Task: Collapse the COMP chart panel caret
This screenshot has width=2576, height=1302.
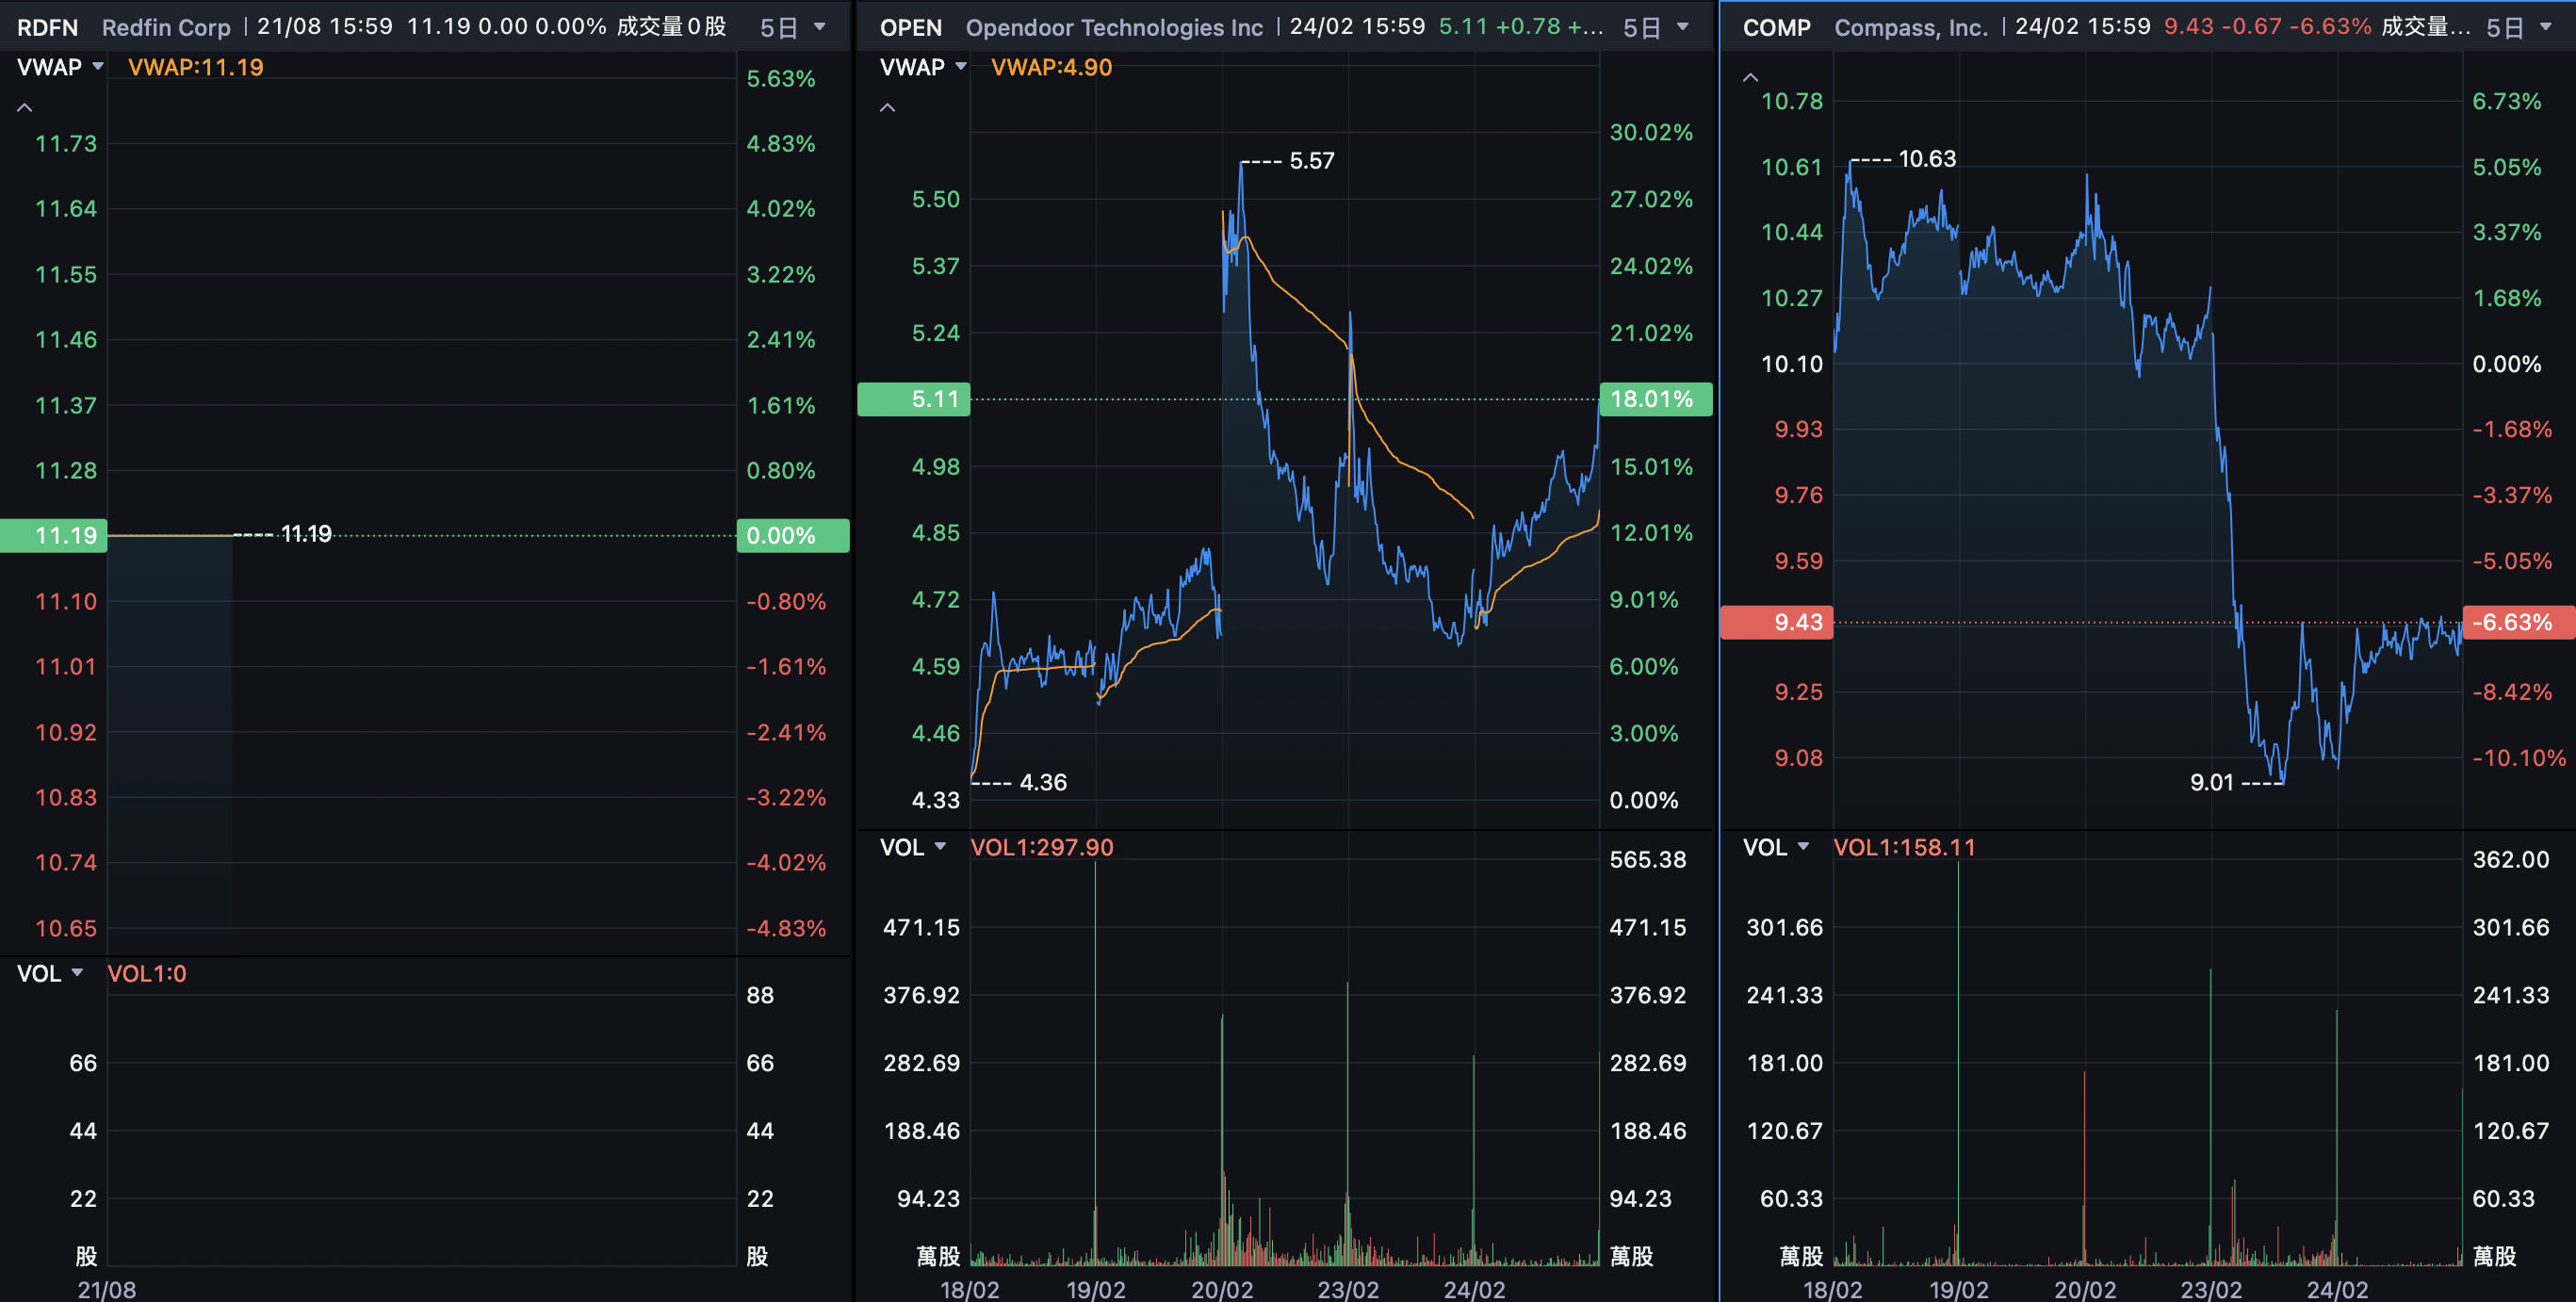Action: pyautogui.click(x=1750, y=77)
